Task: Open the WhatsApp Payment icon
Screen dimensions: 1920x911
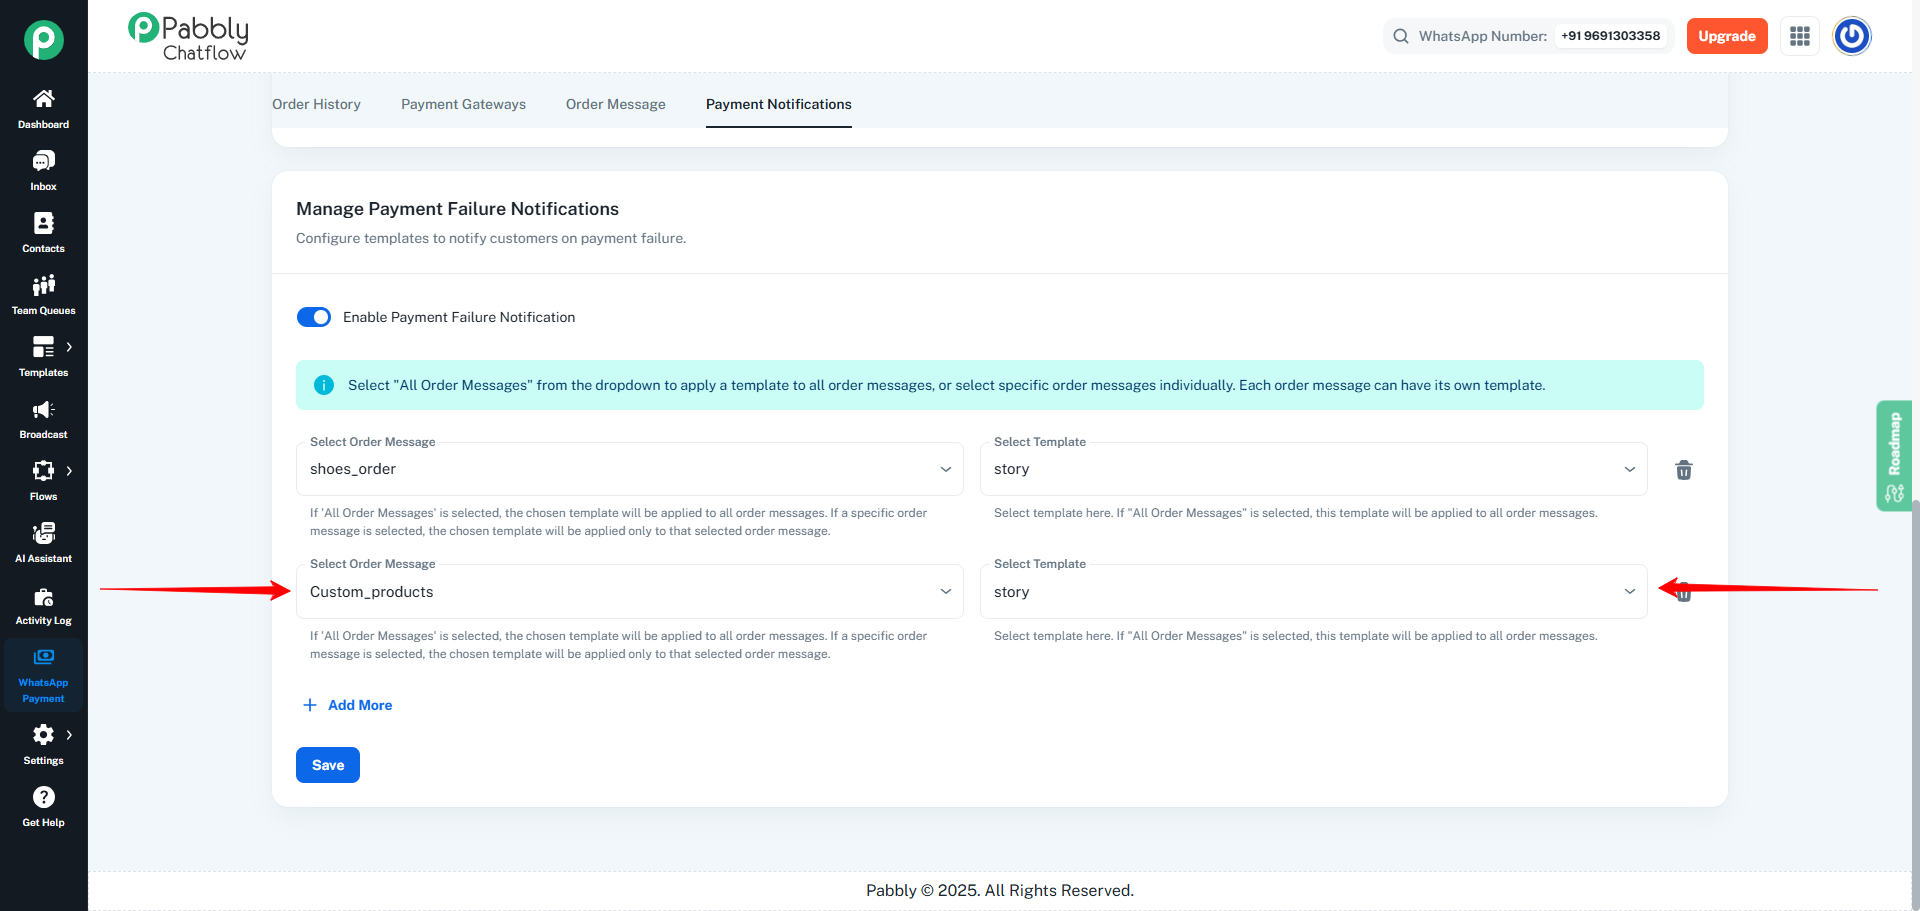Action: click(x=44, y=657)
